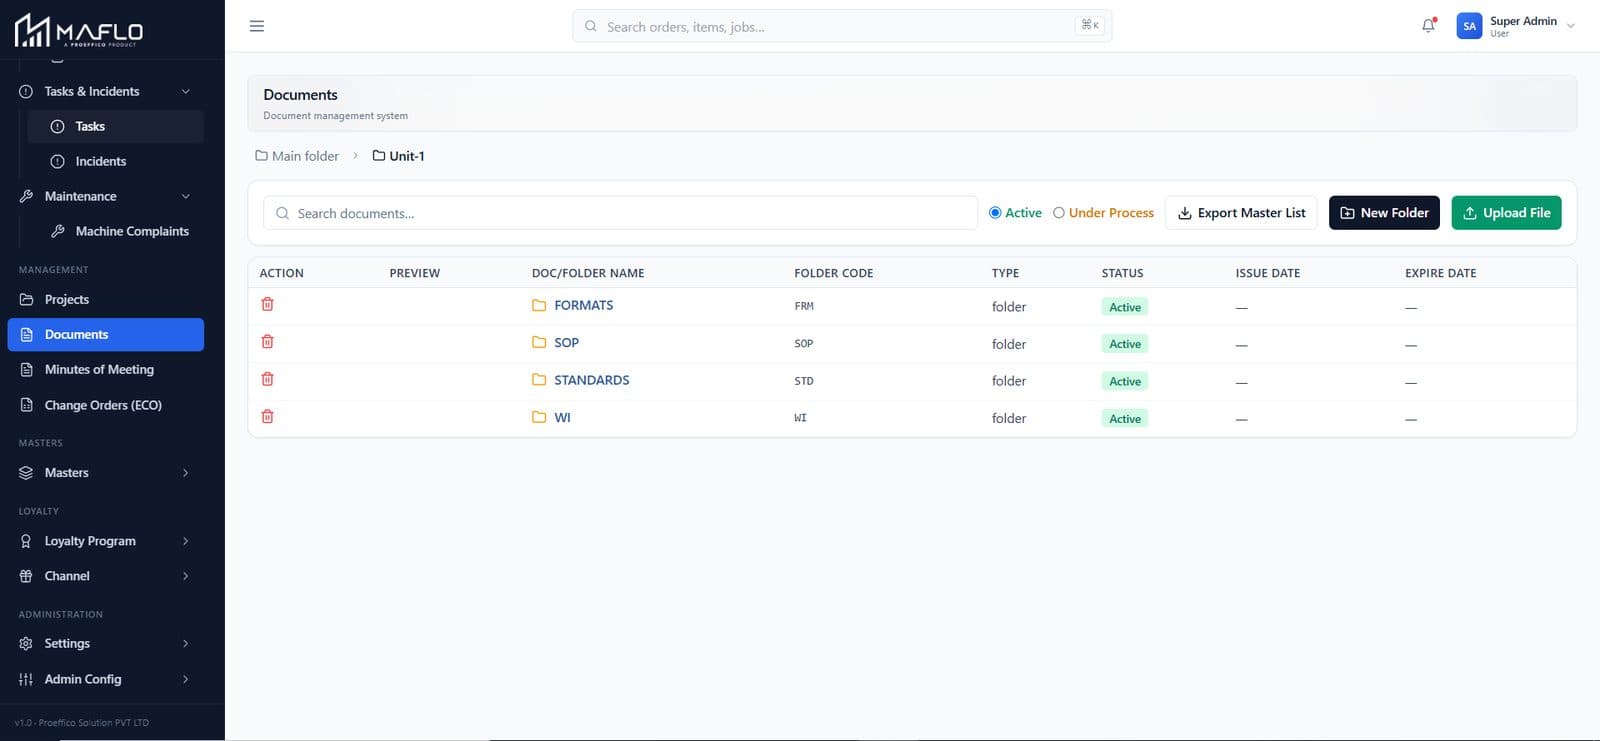1600x741 pixels.
Task: Delete the SOP folder row
Action: click(267, 342)
